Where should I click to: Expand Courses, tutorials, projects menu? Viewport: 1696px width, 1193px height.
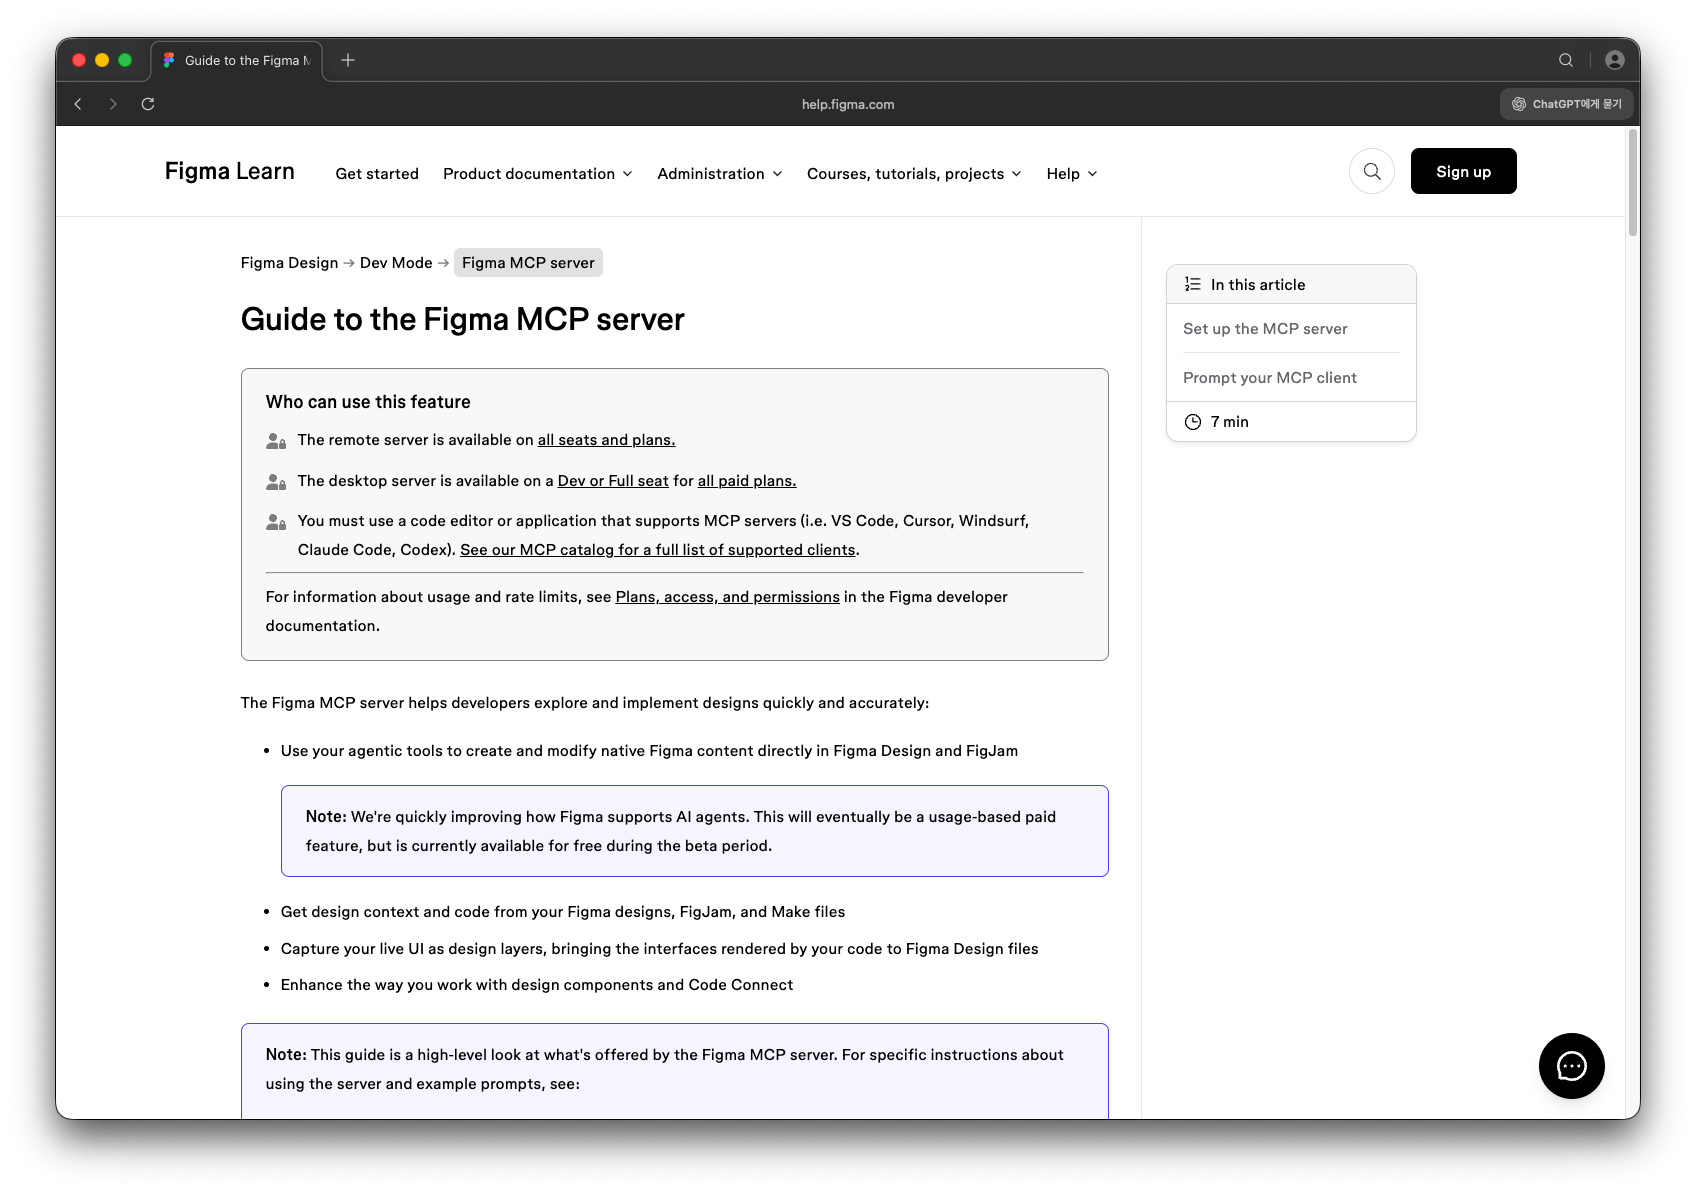coord(914,174)
